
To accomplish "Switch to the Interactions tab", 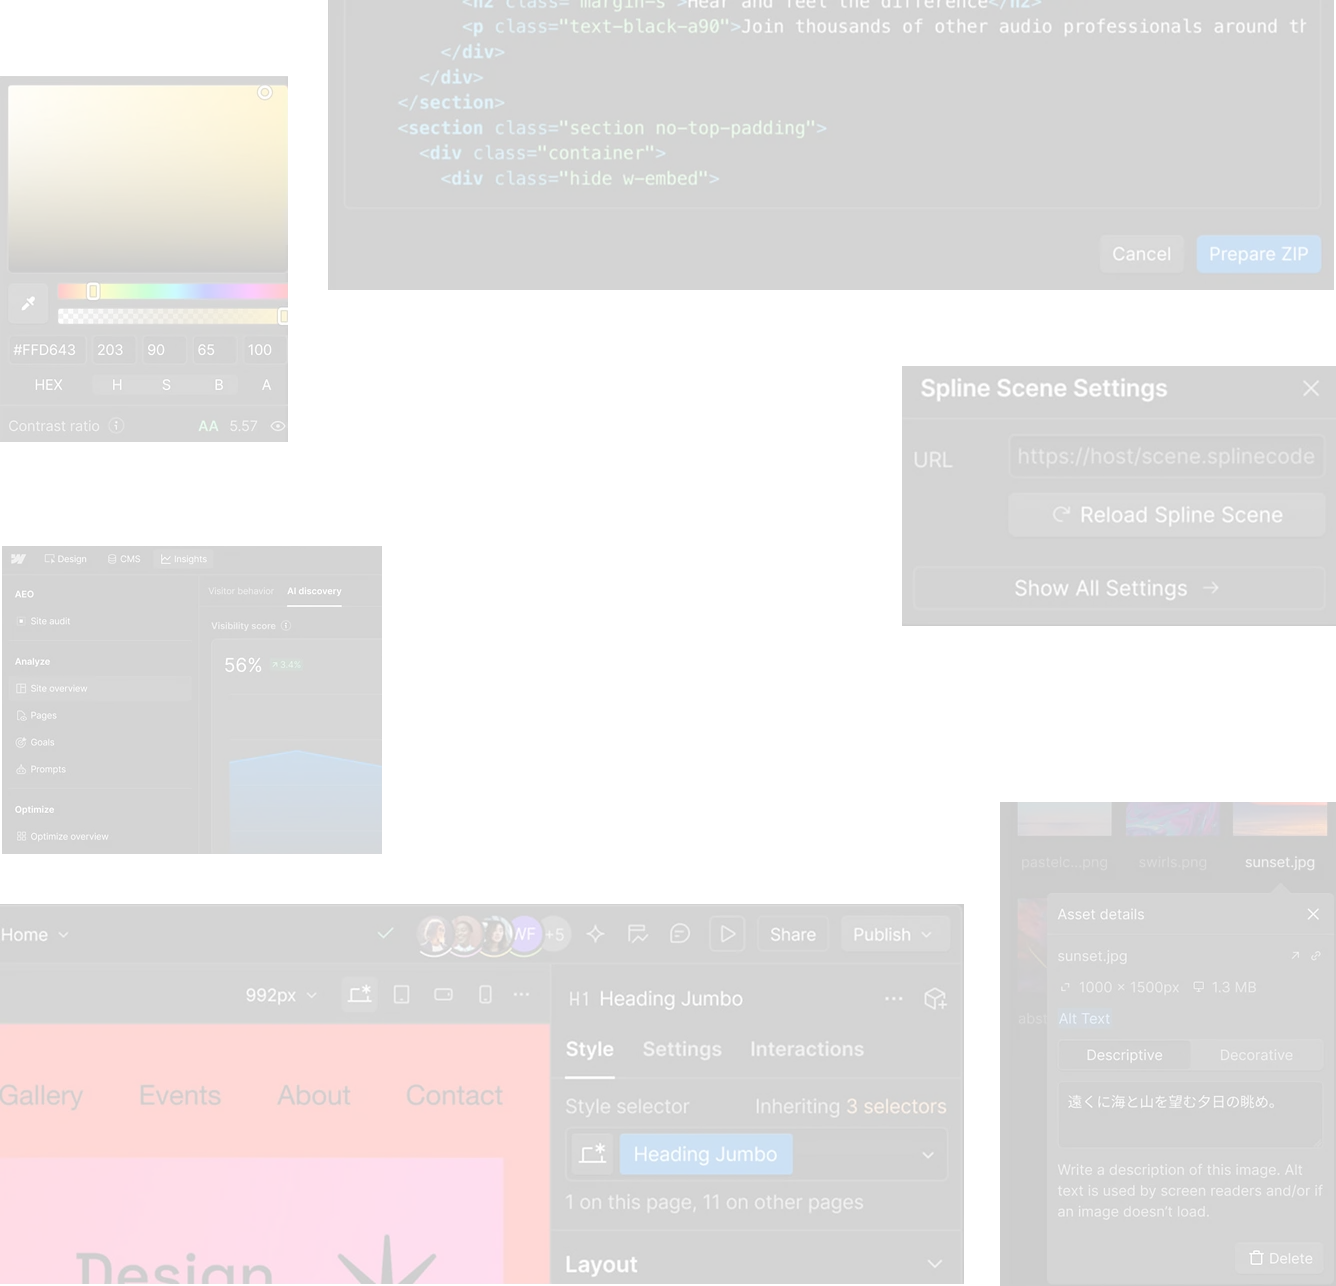I will click(807, 1049).
